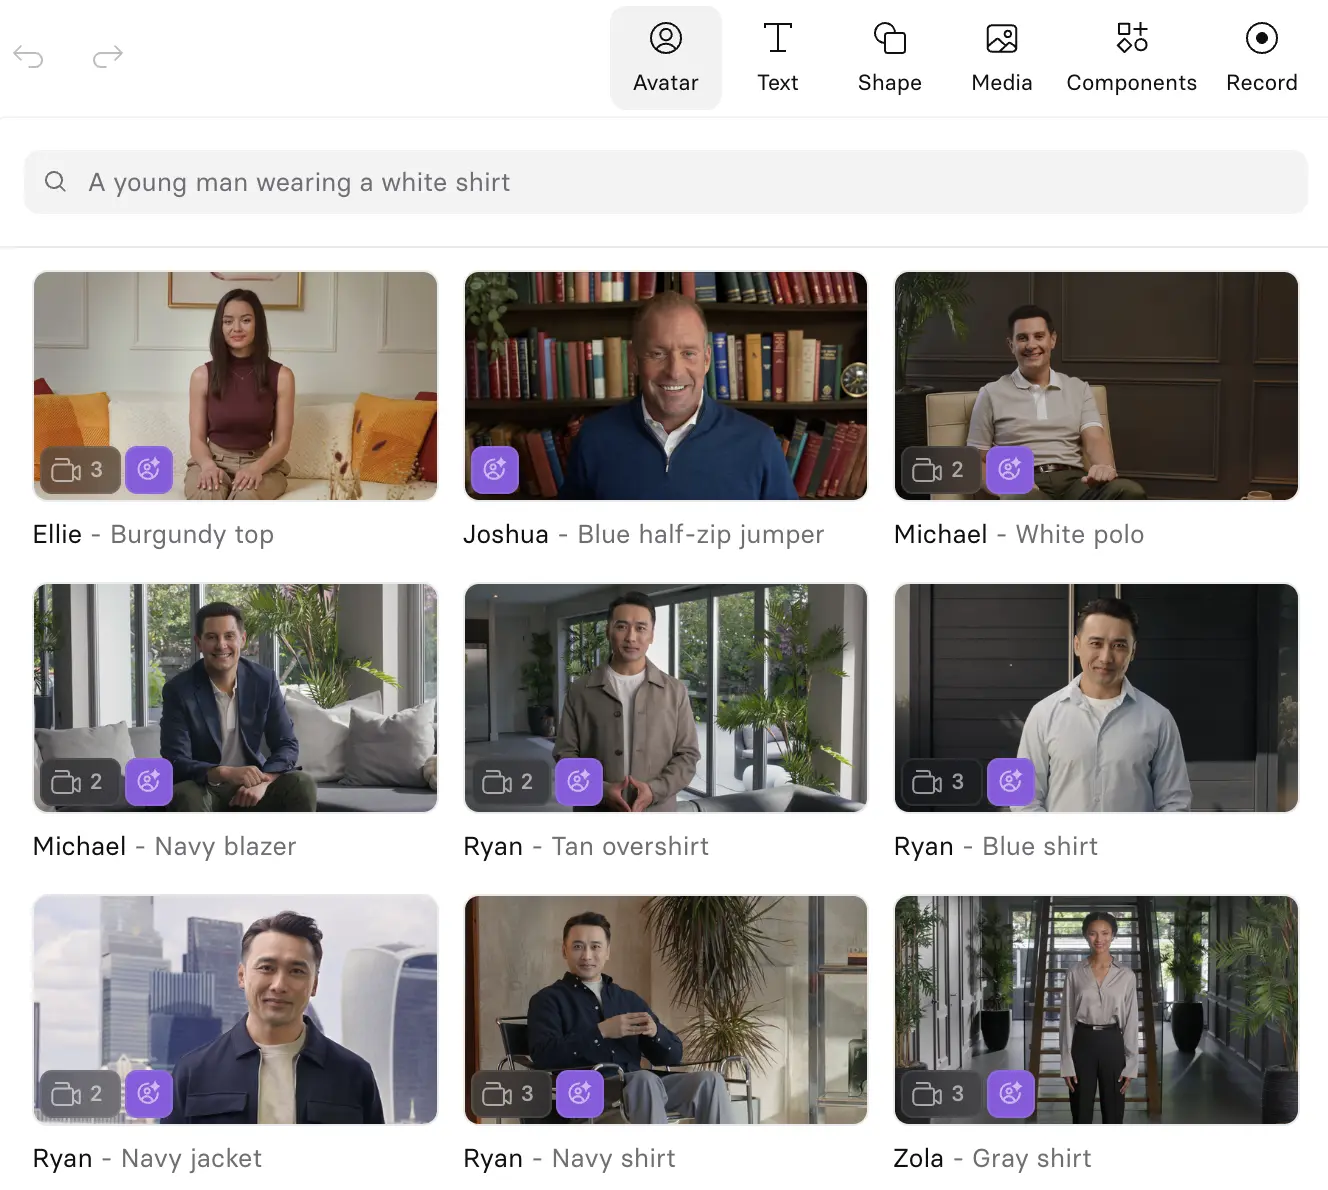Open the Components panel
The height and width of the screenshot is (1190, 1328).
(1132, 58)
